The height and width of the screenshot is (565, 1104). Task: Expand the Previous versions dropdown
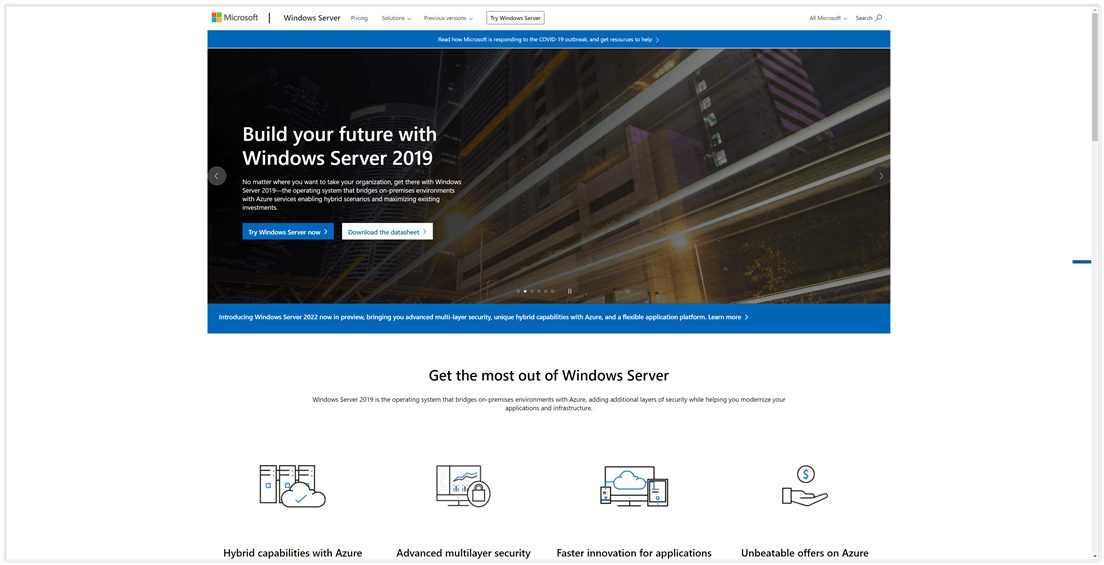point(448,18)
